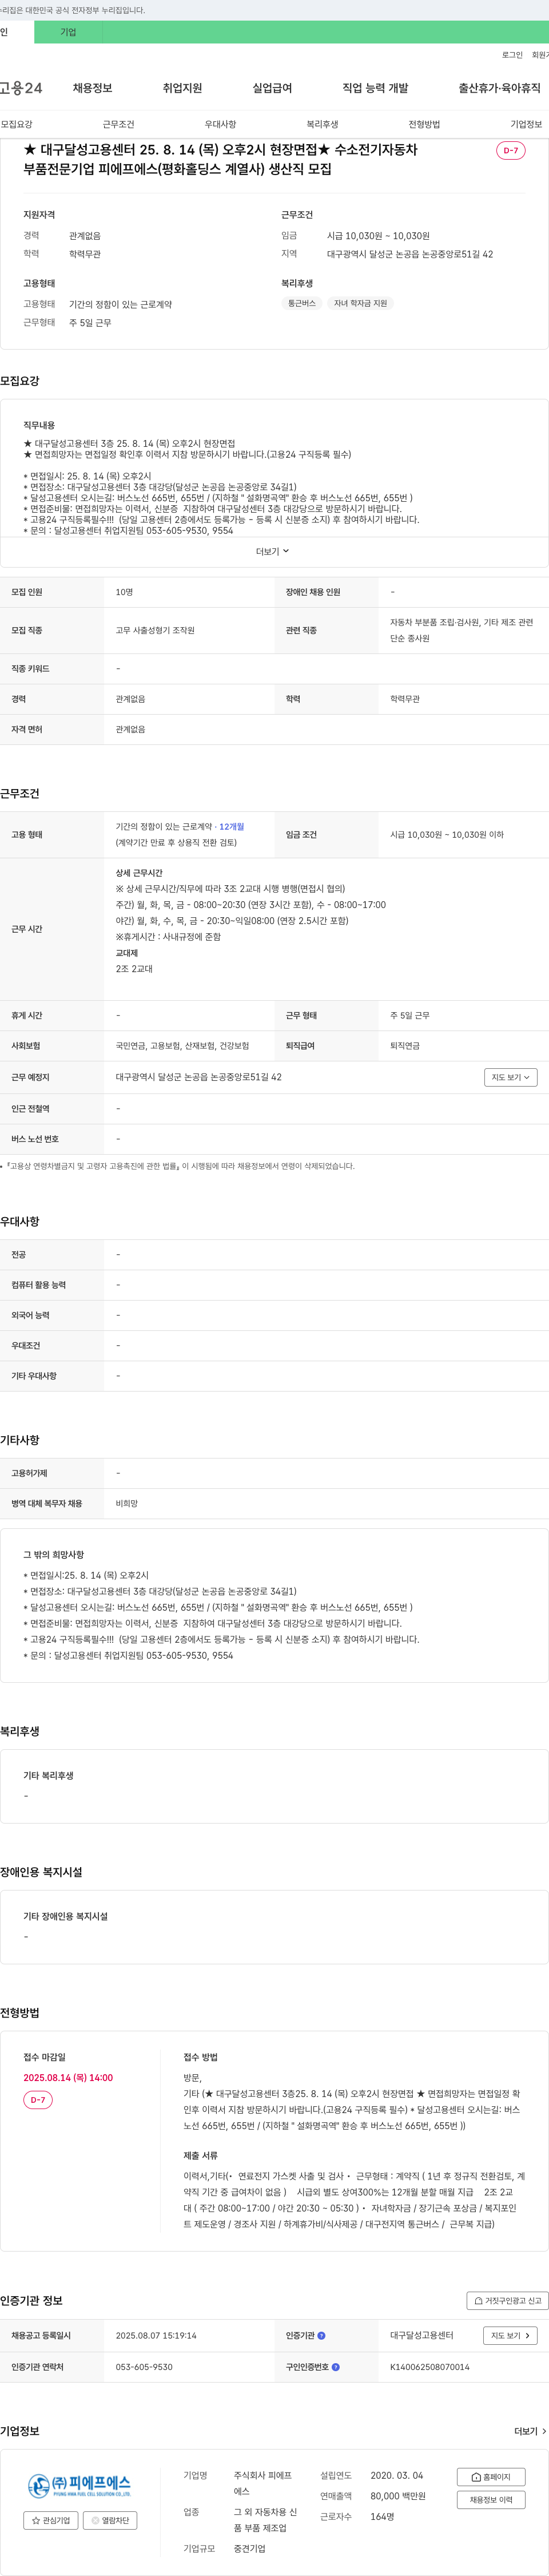Click the 병역 대체 복무자 채용 value 비희망

[x=127, y=1503]
